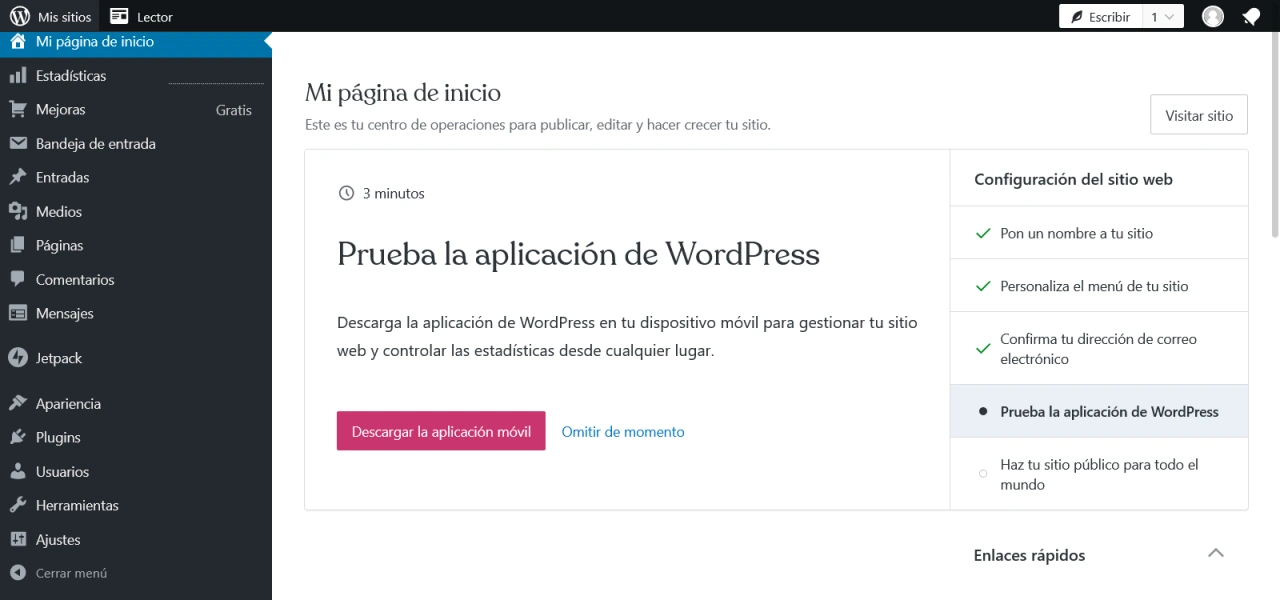Open Apariencia menu item

coord(136,404)
